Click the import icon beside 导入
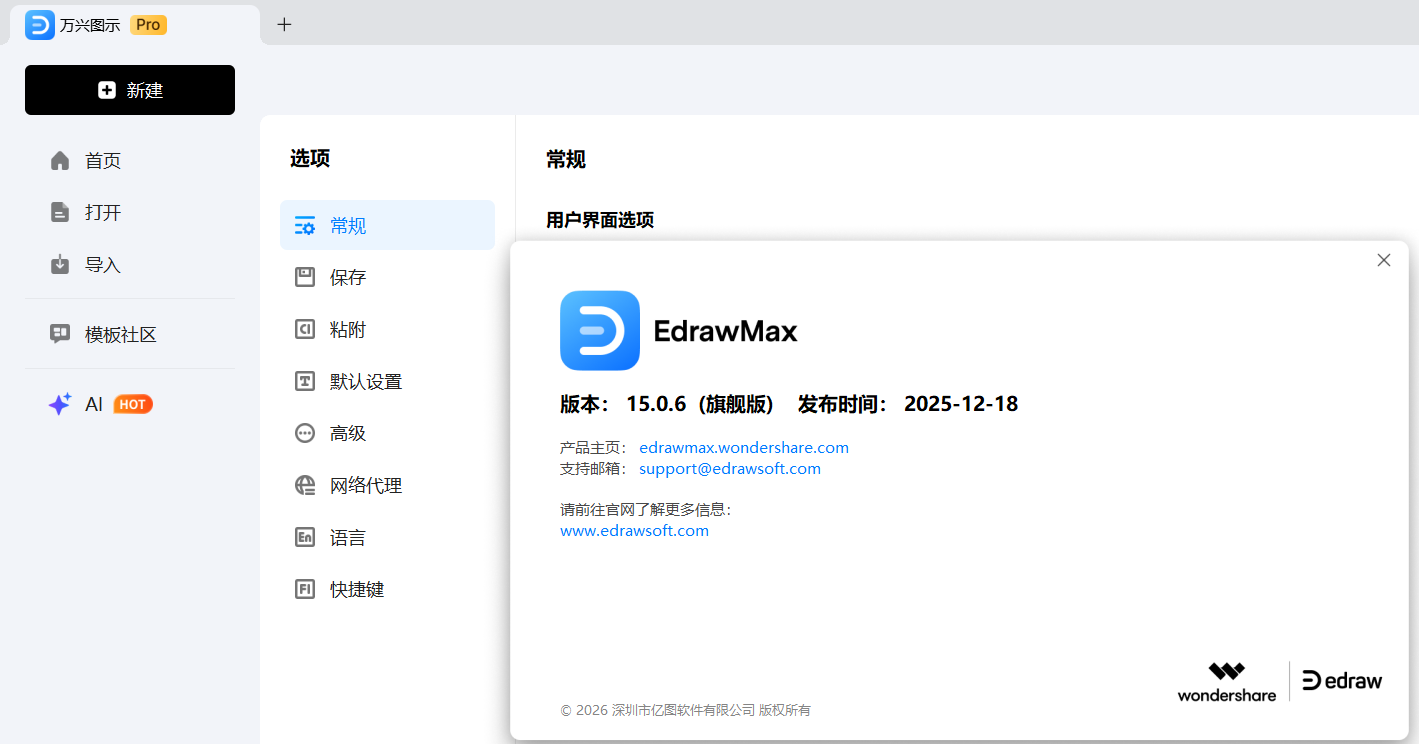1419x744 pixels. (60, 265)
